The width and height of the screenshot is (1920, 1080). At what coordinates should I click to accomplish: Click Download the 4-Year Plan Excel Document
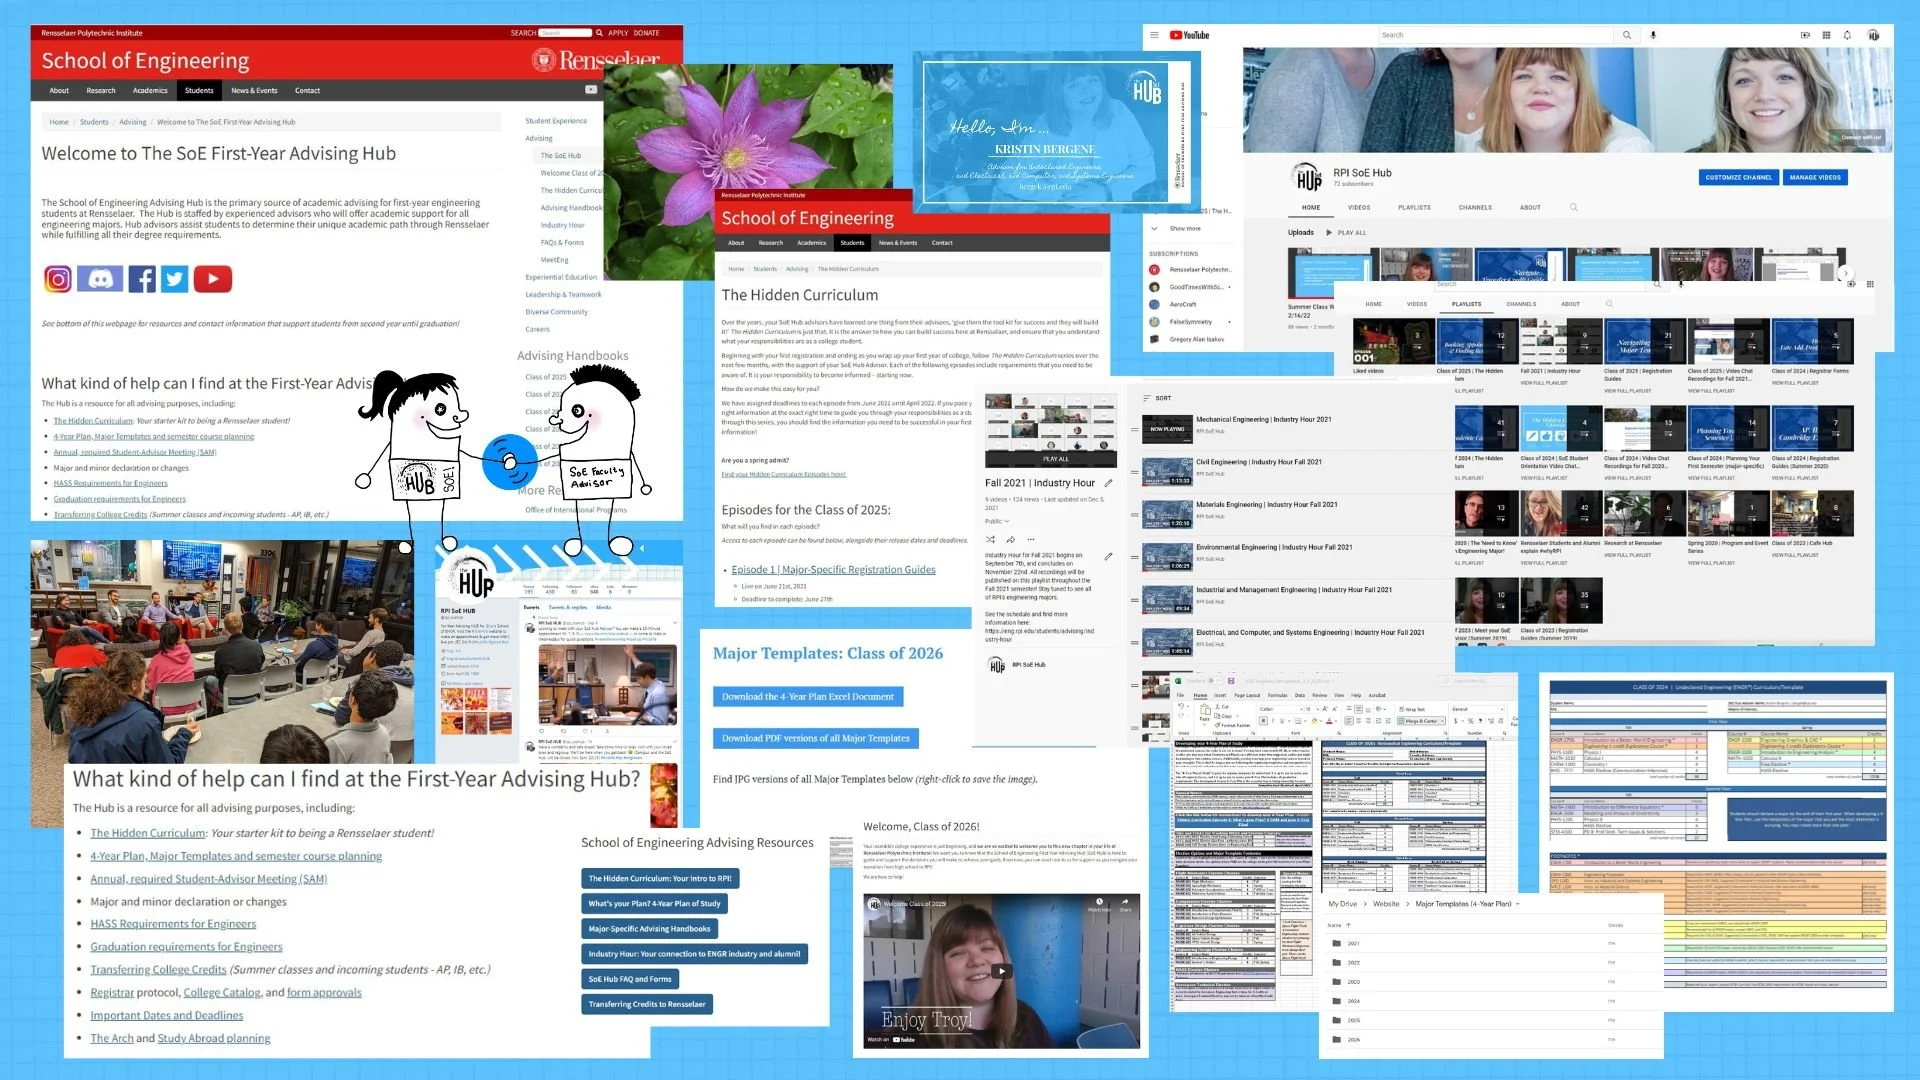(x=808, y=697)
